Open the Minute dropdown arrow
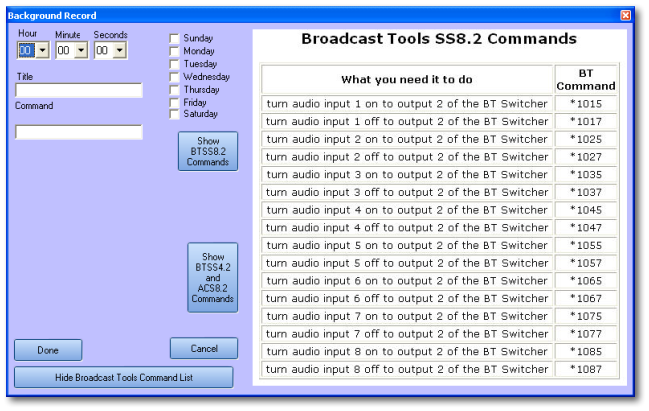Viewport: 649px width, 411px height. [82, 50]
